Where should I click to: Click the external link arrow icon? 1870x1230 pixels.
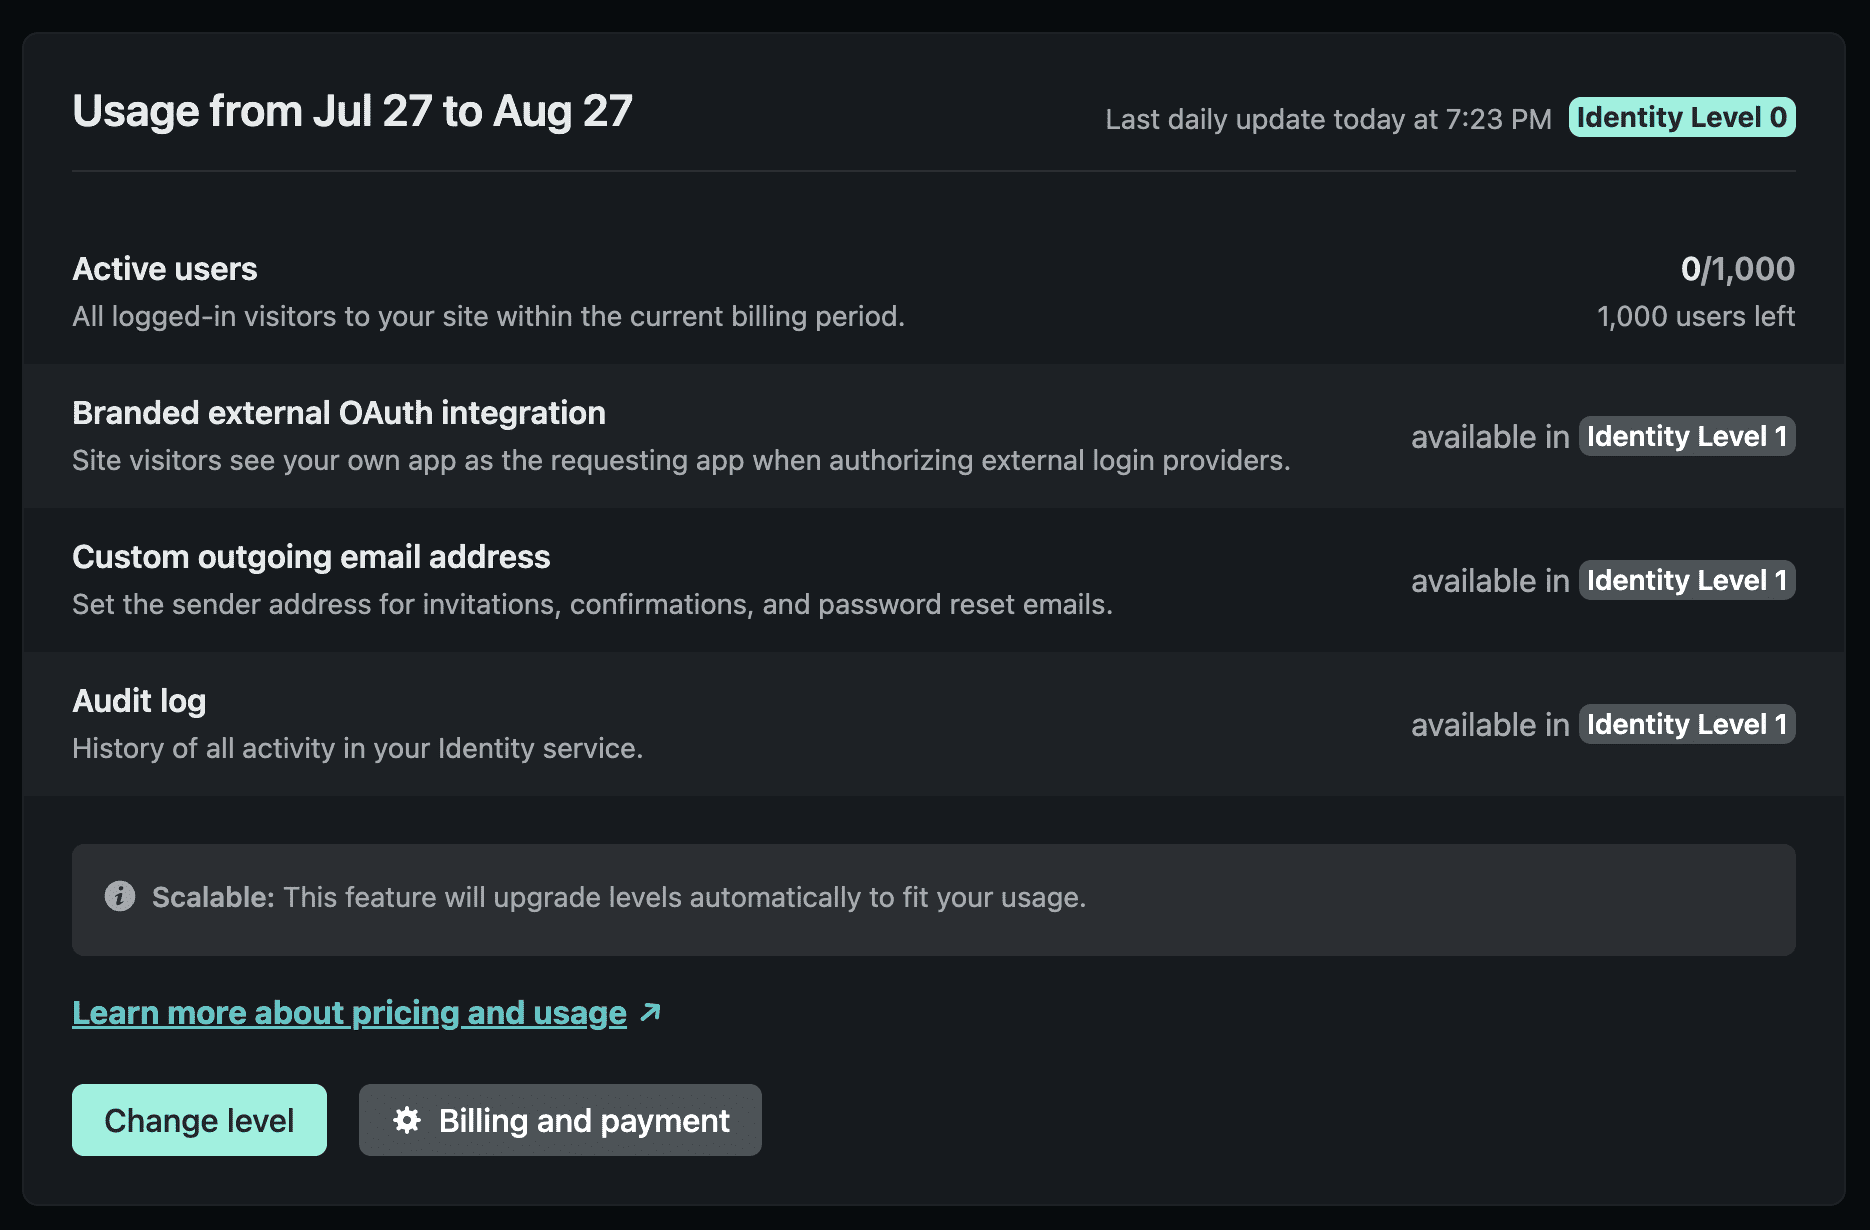tap(650, 1012)
